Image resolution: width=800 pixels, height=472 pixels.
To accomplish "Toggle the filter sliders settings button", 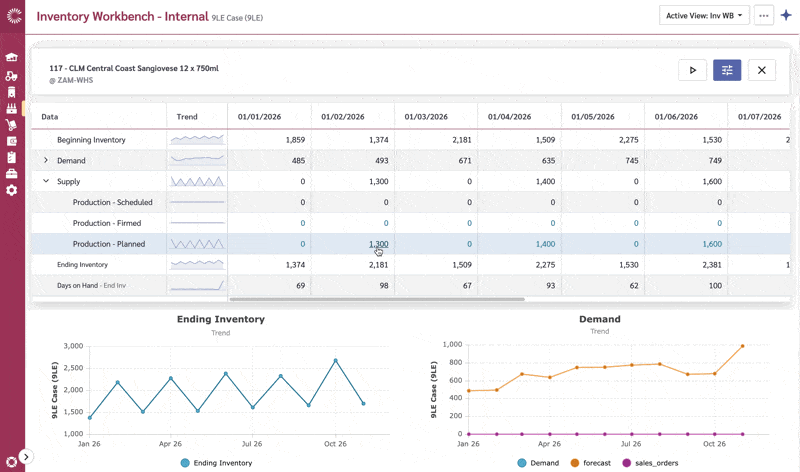I will 727,70.
